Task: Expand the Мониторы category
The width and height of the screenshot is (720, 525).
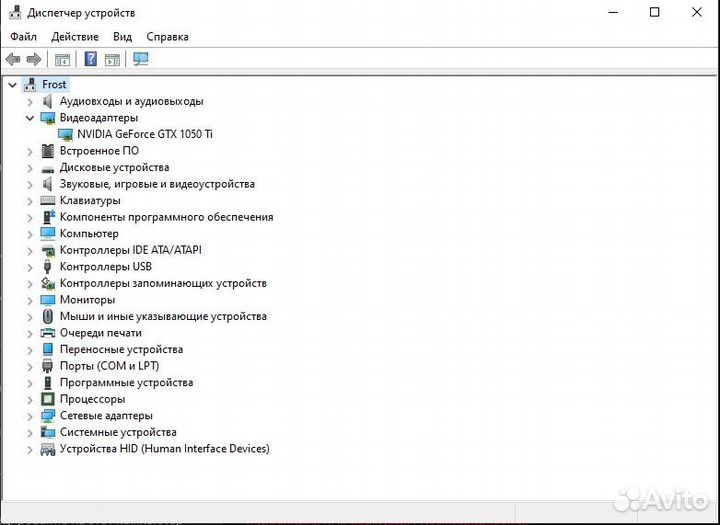Action: [30, 300]
